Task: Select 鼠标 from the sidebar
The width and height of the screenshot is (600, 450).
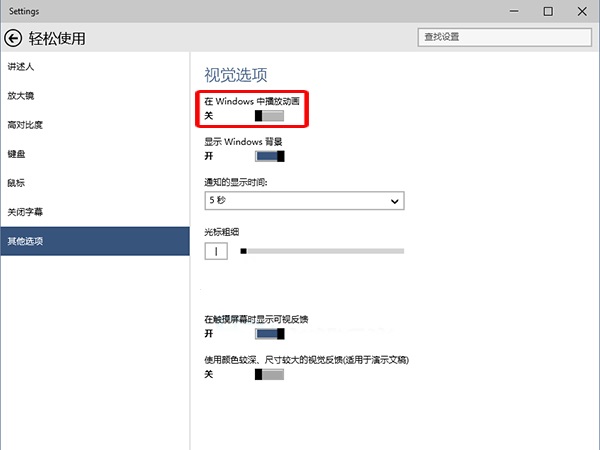Action: coord(17,183)
